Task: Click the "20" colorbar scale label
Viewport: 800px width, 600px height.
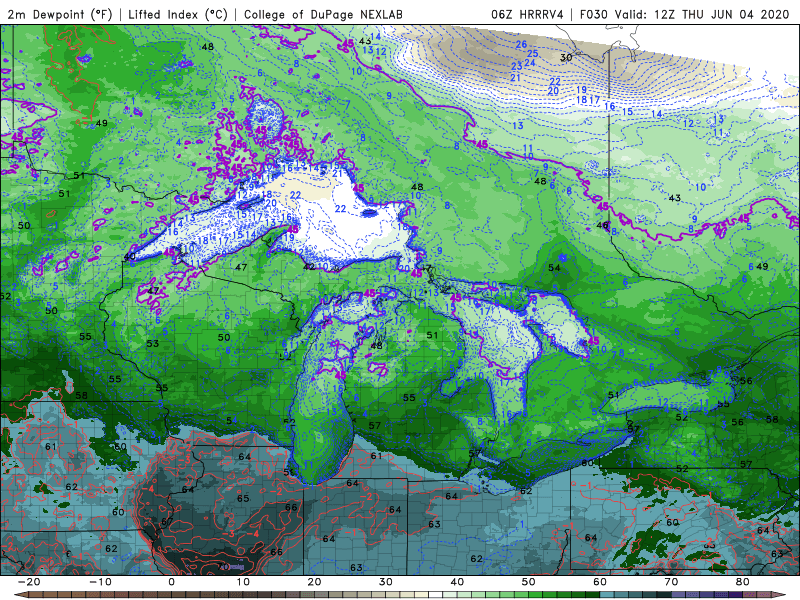Action: [314, 582]
